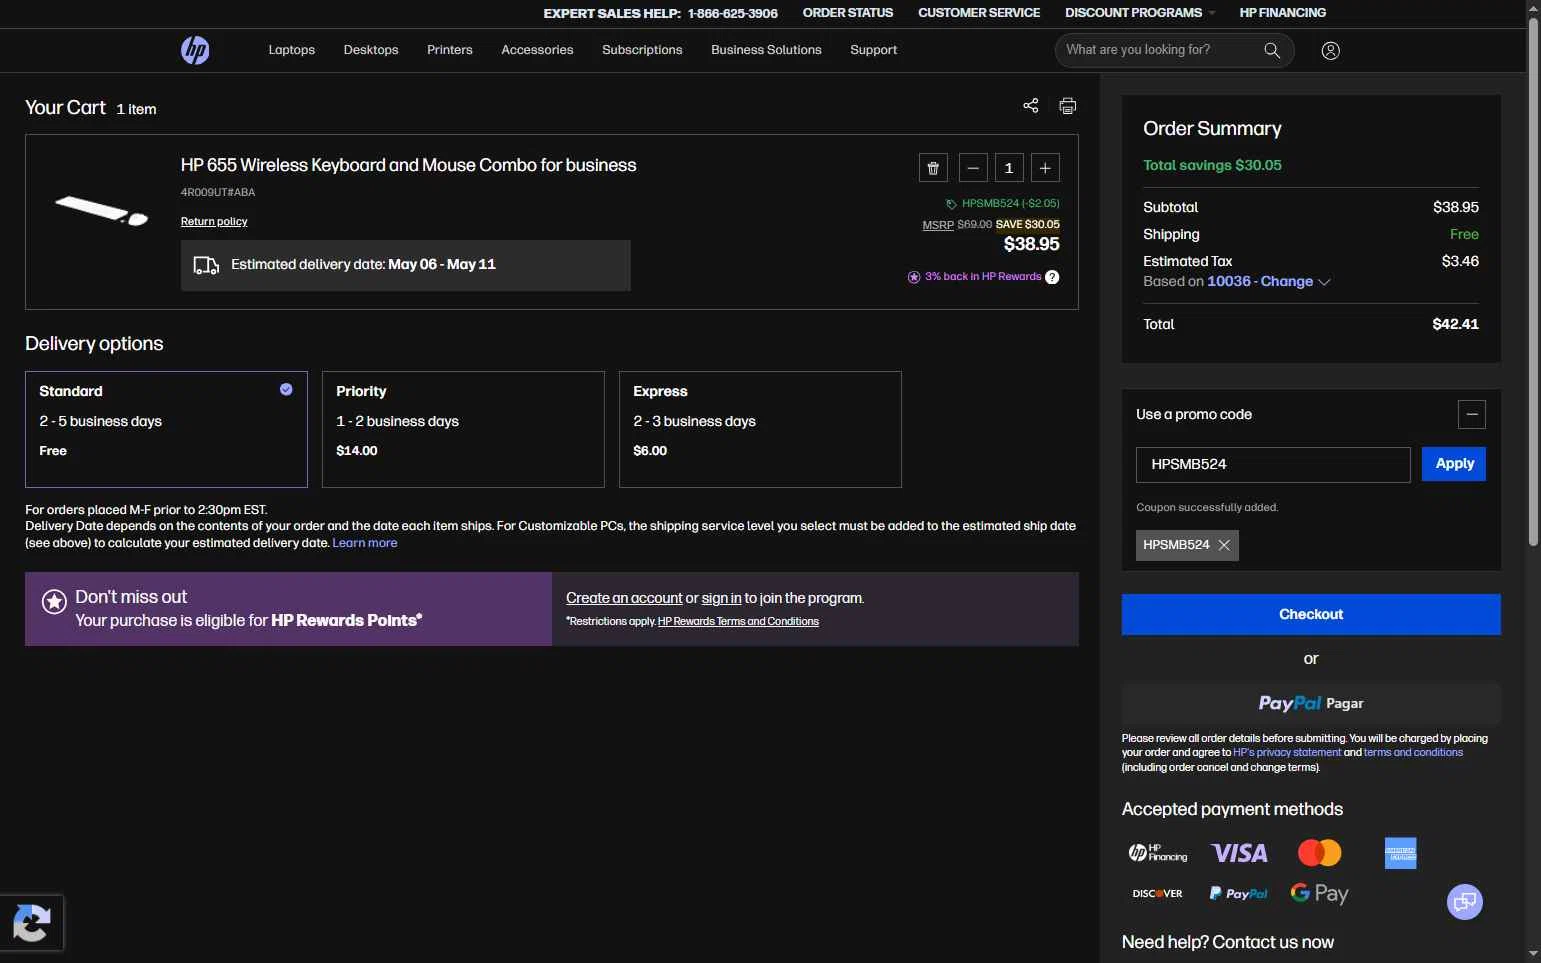Open HP's privacy statement link

(1287, 753)
